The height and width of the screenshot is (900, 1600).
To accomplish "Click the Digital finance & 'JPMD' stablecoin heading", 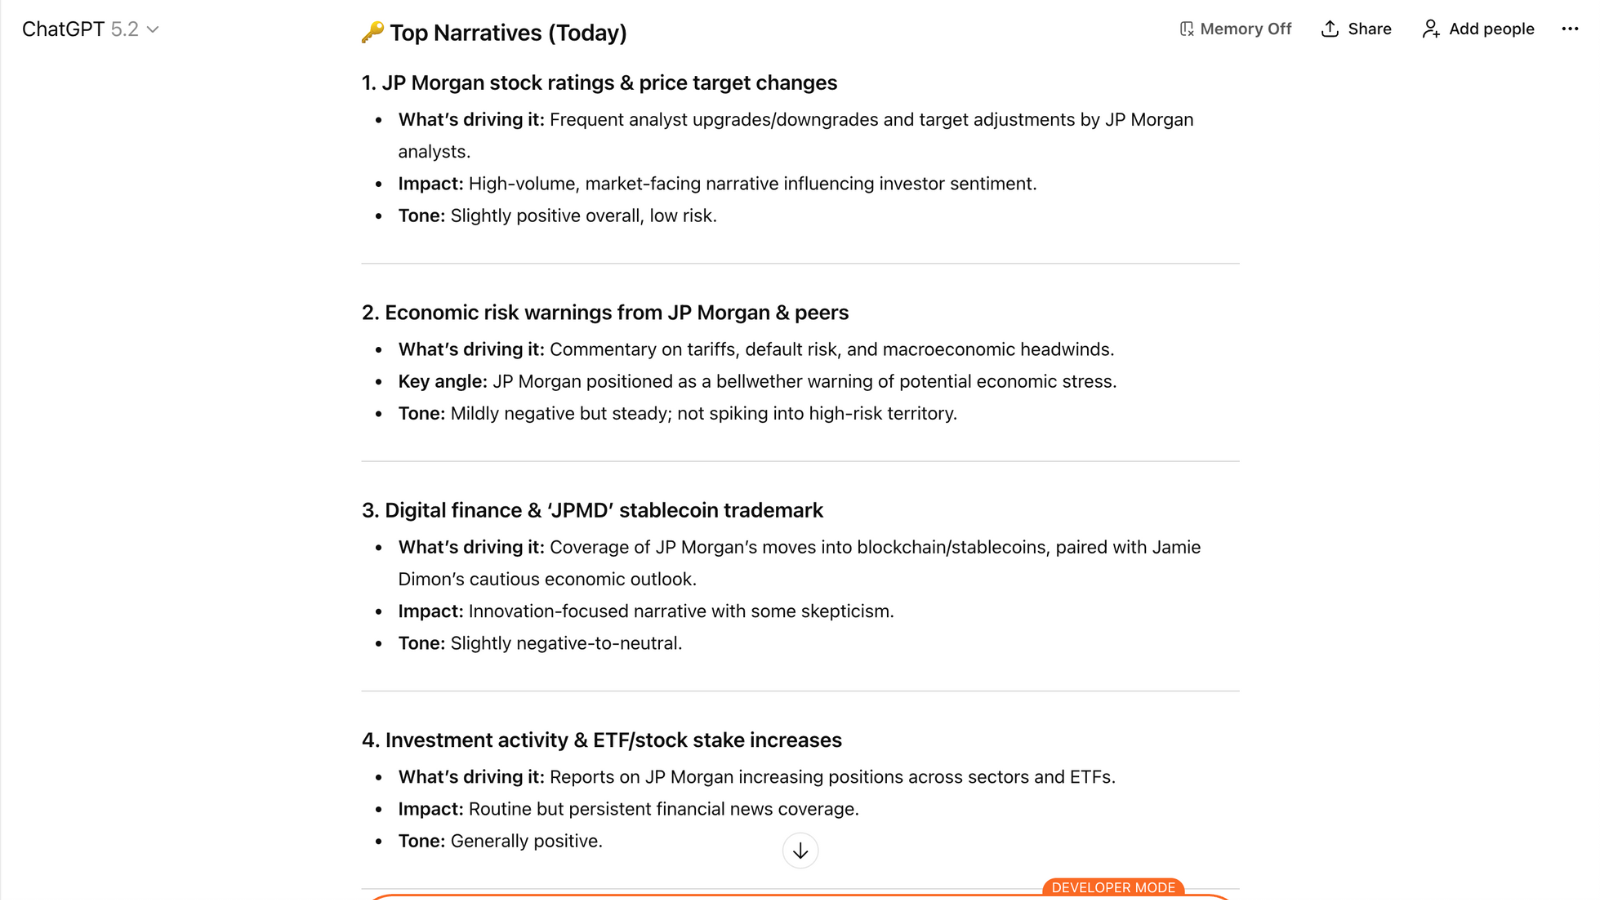I will [592, 511].
